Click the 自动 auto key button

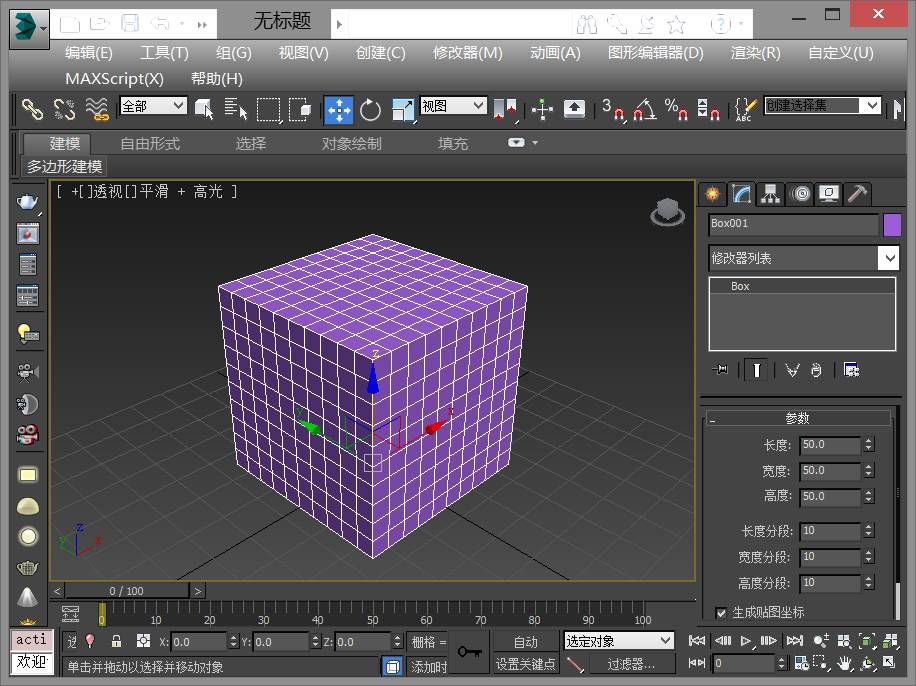(x=526, y=642)
